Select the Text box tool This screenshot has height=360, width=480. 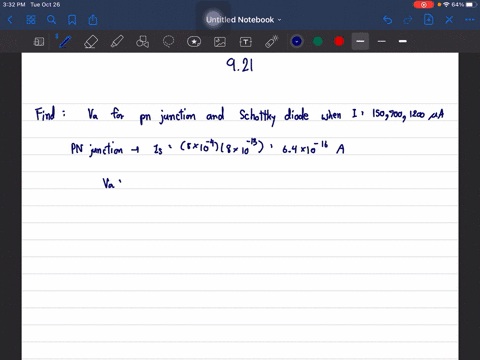[x=246, y=42]
